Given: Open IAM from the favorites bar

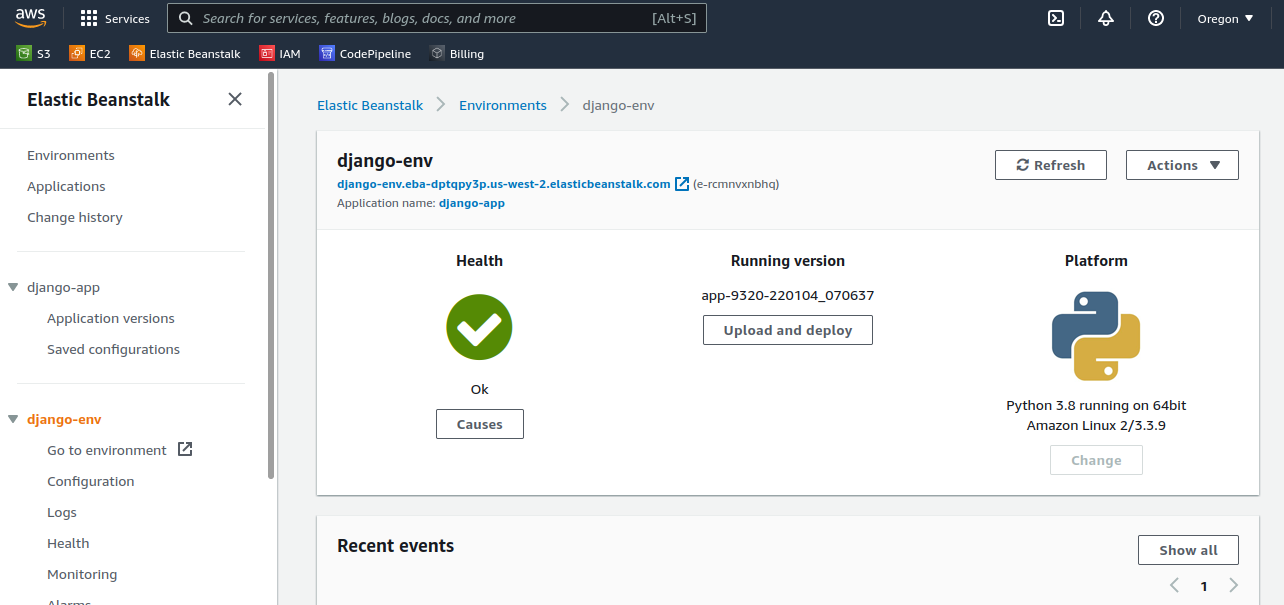Looking at the screenshot, I should [x=280, y=53].
